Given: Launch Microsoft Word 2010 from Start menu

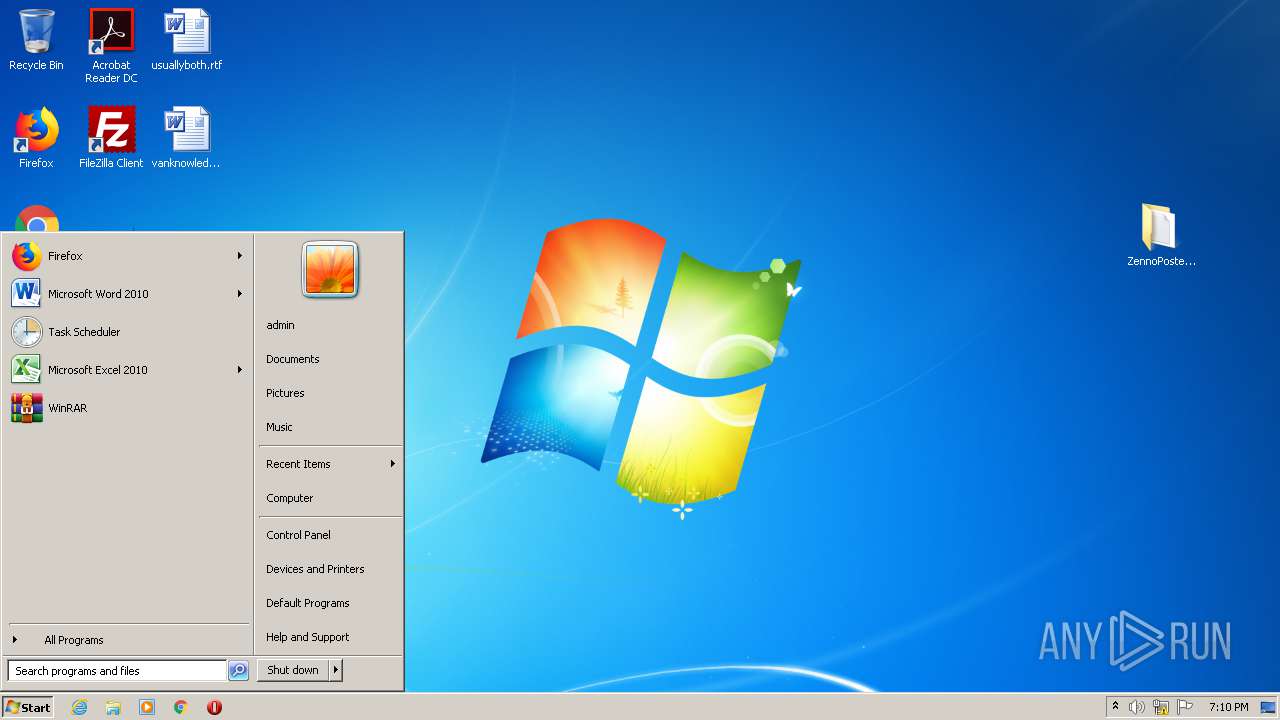Looking at the screenshot, I should [128, 294].
